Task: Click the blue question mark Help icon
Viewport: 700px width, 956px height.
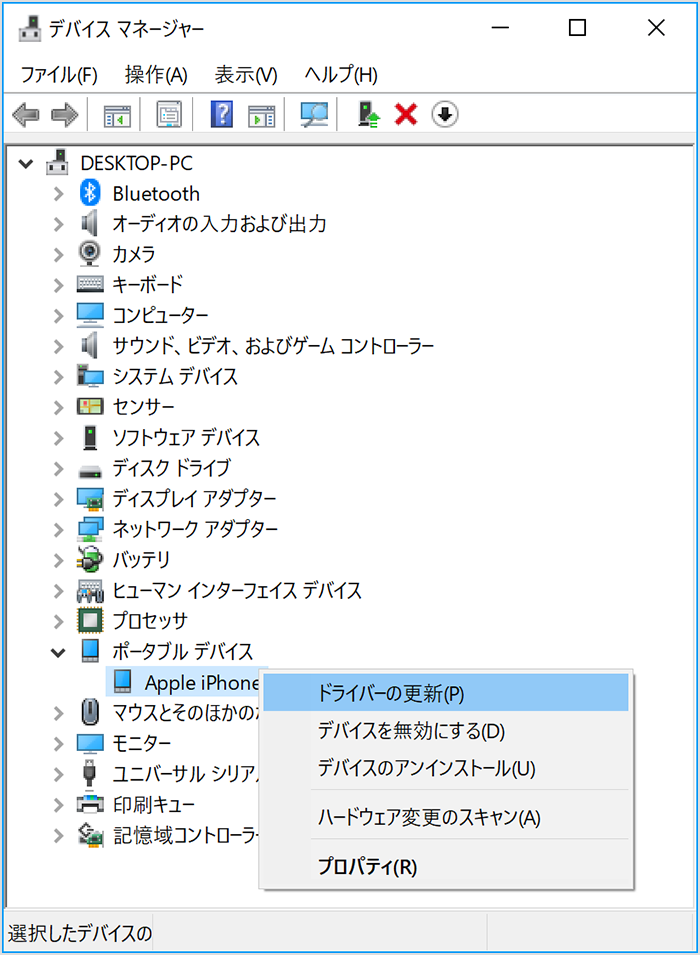Action: tap(221, 115)
